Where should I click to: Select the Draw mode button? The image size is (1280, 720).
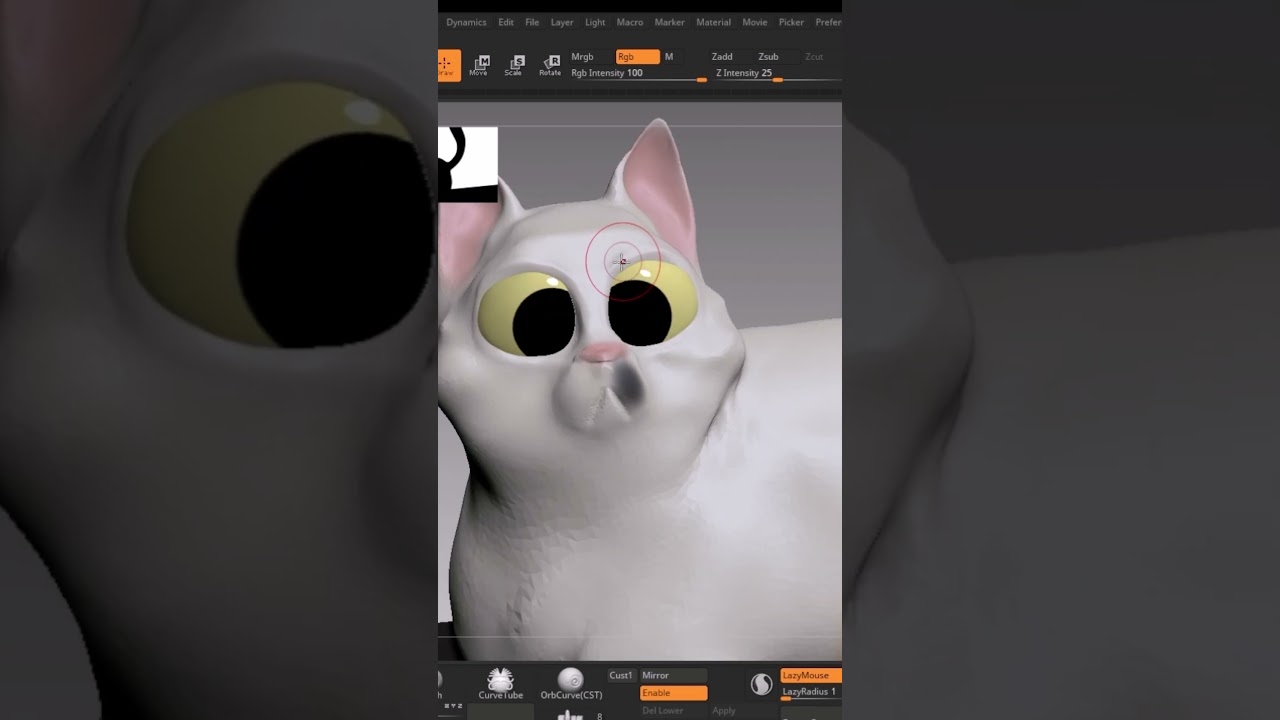pos(448,65)
